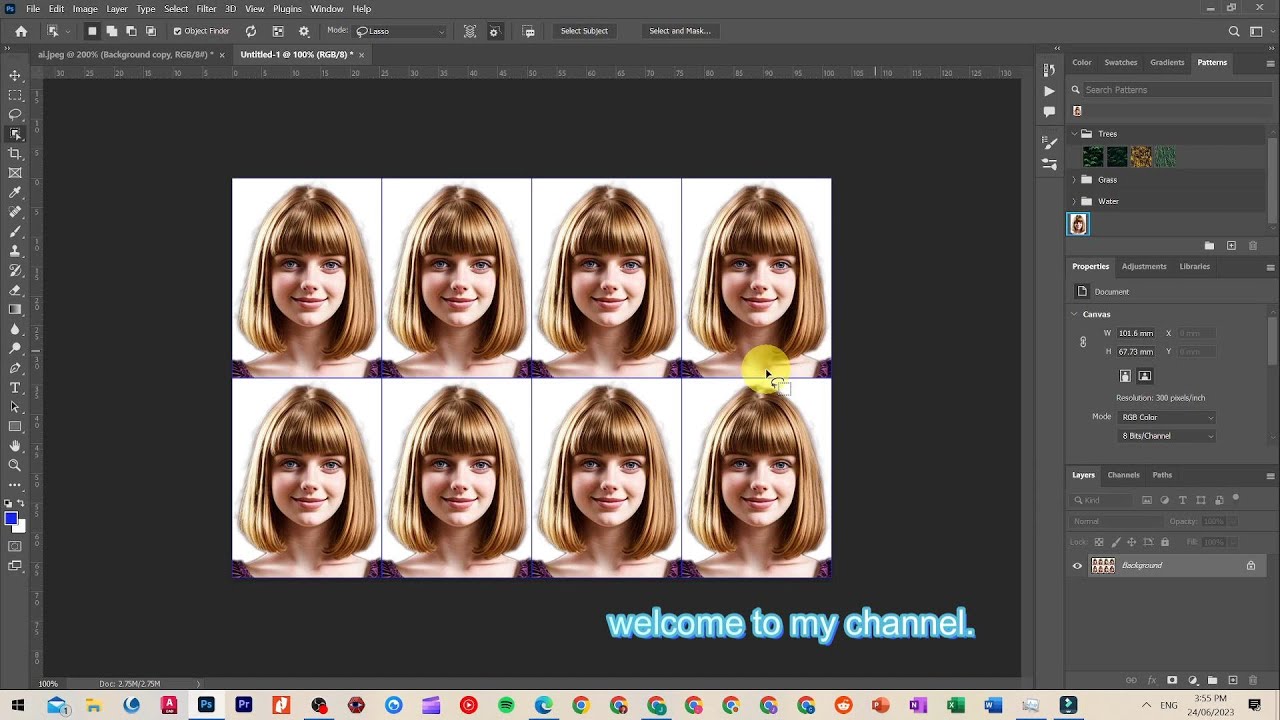Click the Select and Mask button
1280x720 pixels.
(680, 31)
